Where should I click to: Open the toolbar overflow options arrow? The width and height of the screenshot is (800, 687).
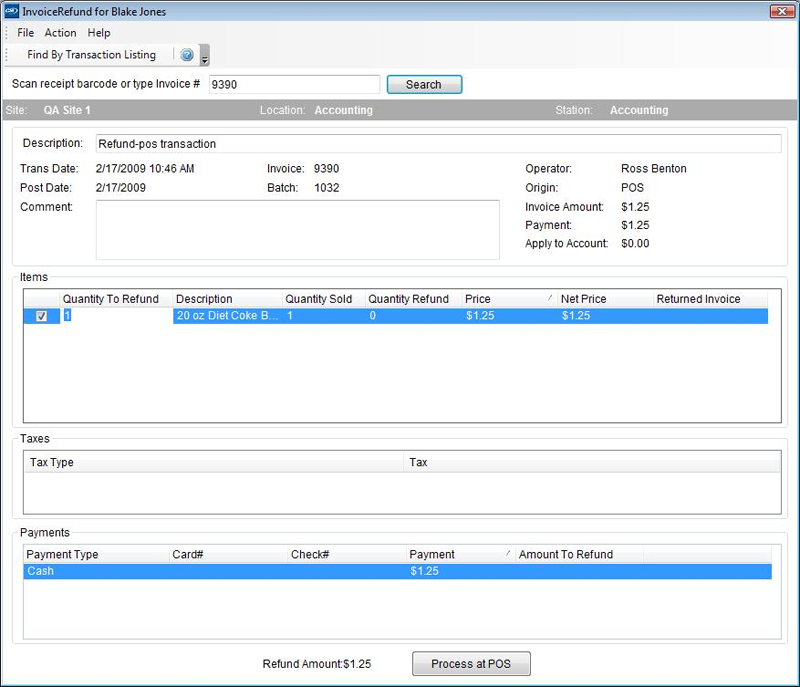click(x=205, y=55)
